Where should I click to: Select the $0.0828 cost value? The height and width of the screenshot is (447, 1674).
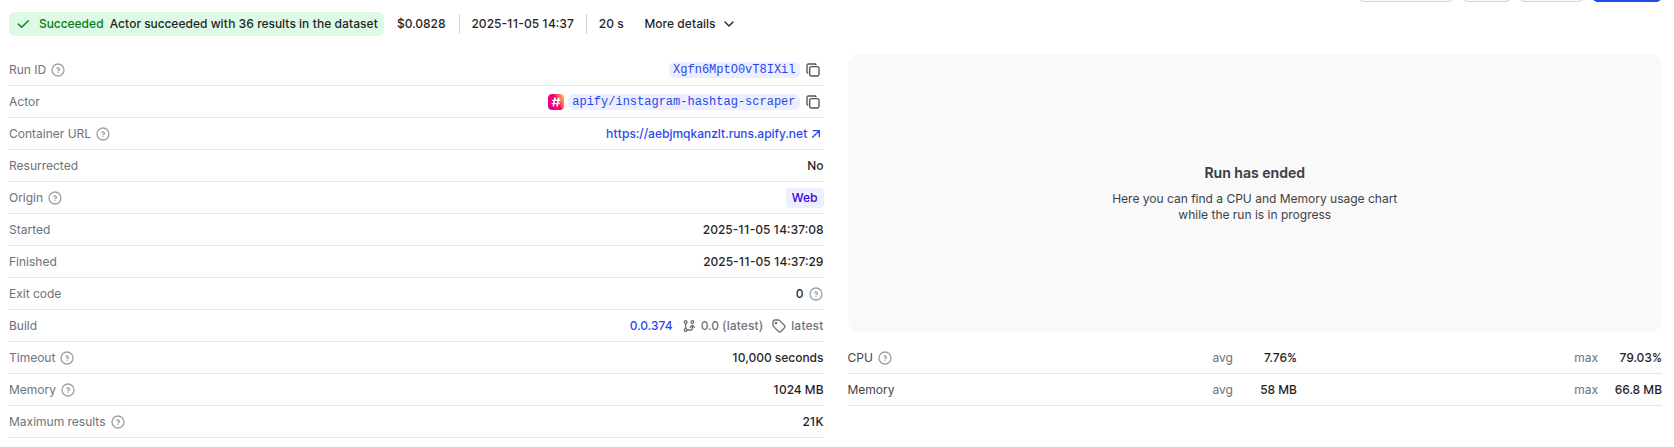coord(421,24)
